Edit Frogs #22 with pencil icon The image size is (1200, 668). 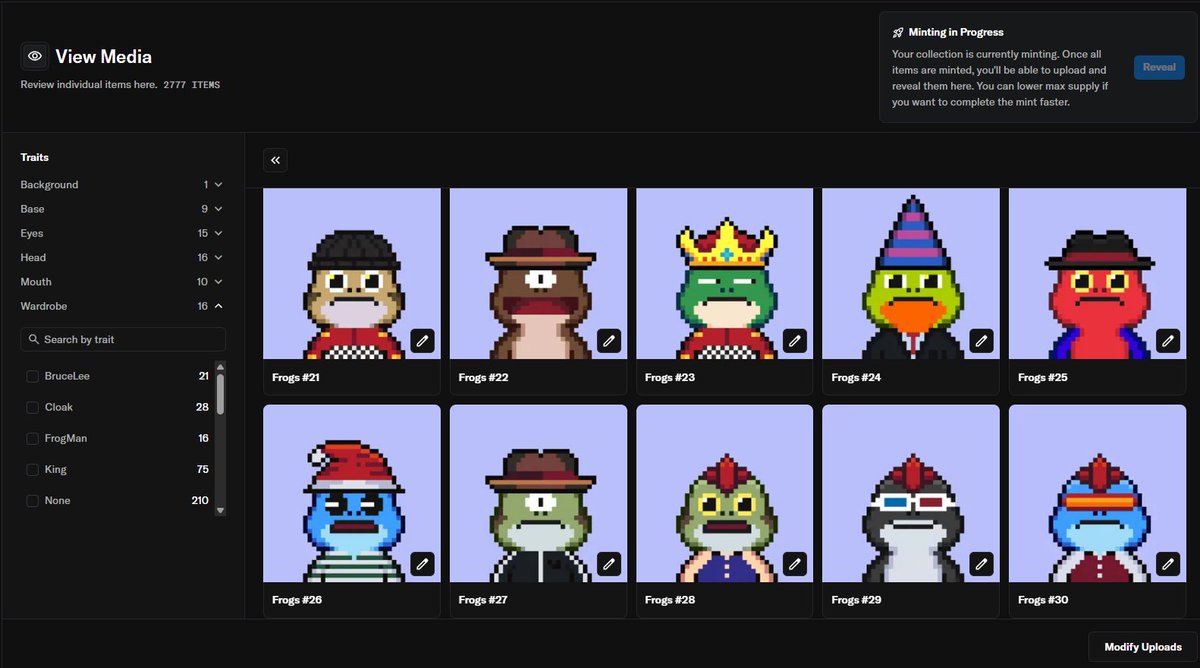609,341
